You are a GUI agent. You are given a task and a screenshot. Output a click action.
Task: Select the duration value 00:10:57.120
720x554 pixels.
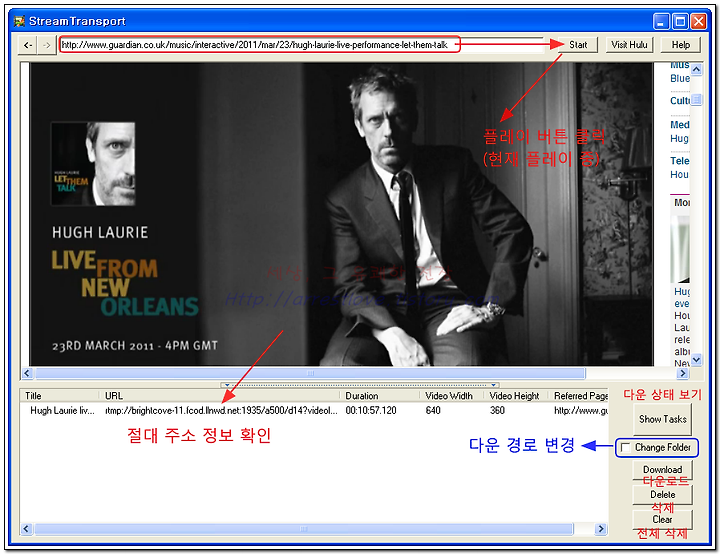coord(371,410)
